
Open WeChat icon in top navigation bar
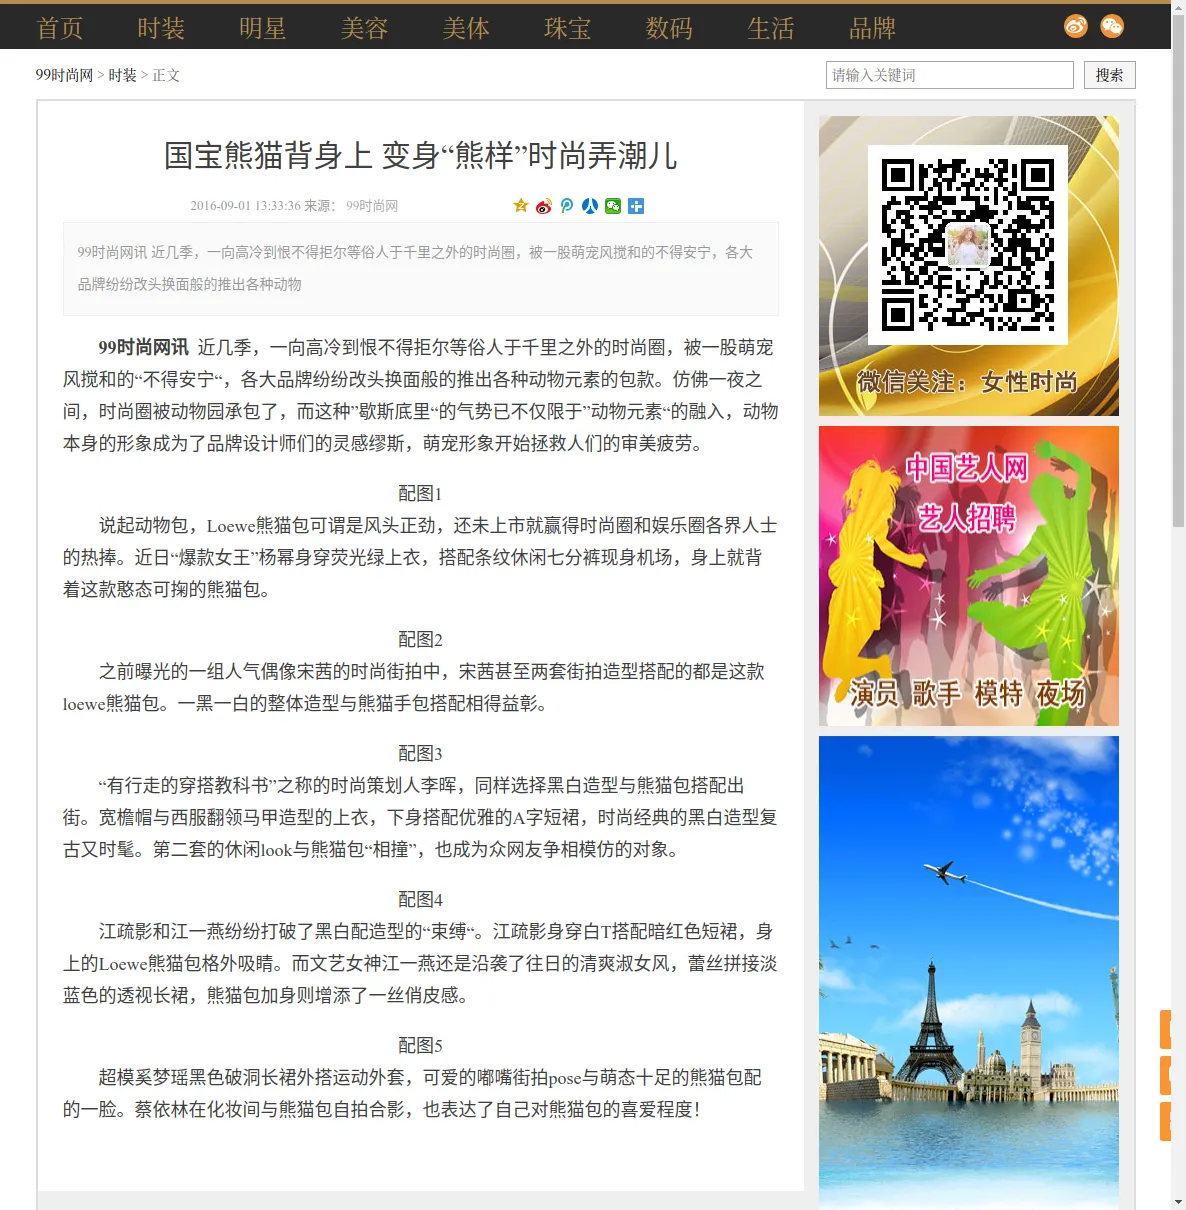point(1112,26)
